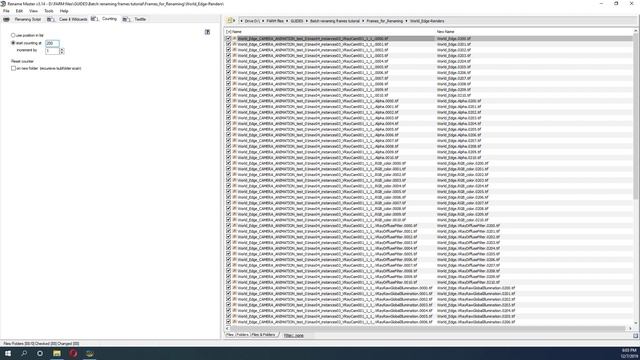Select the 'start counting at' radio button
Screen dimensions: 640x360
click(x=13, y=43)
